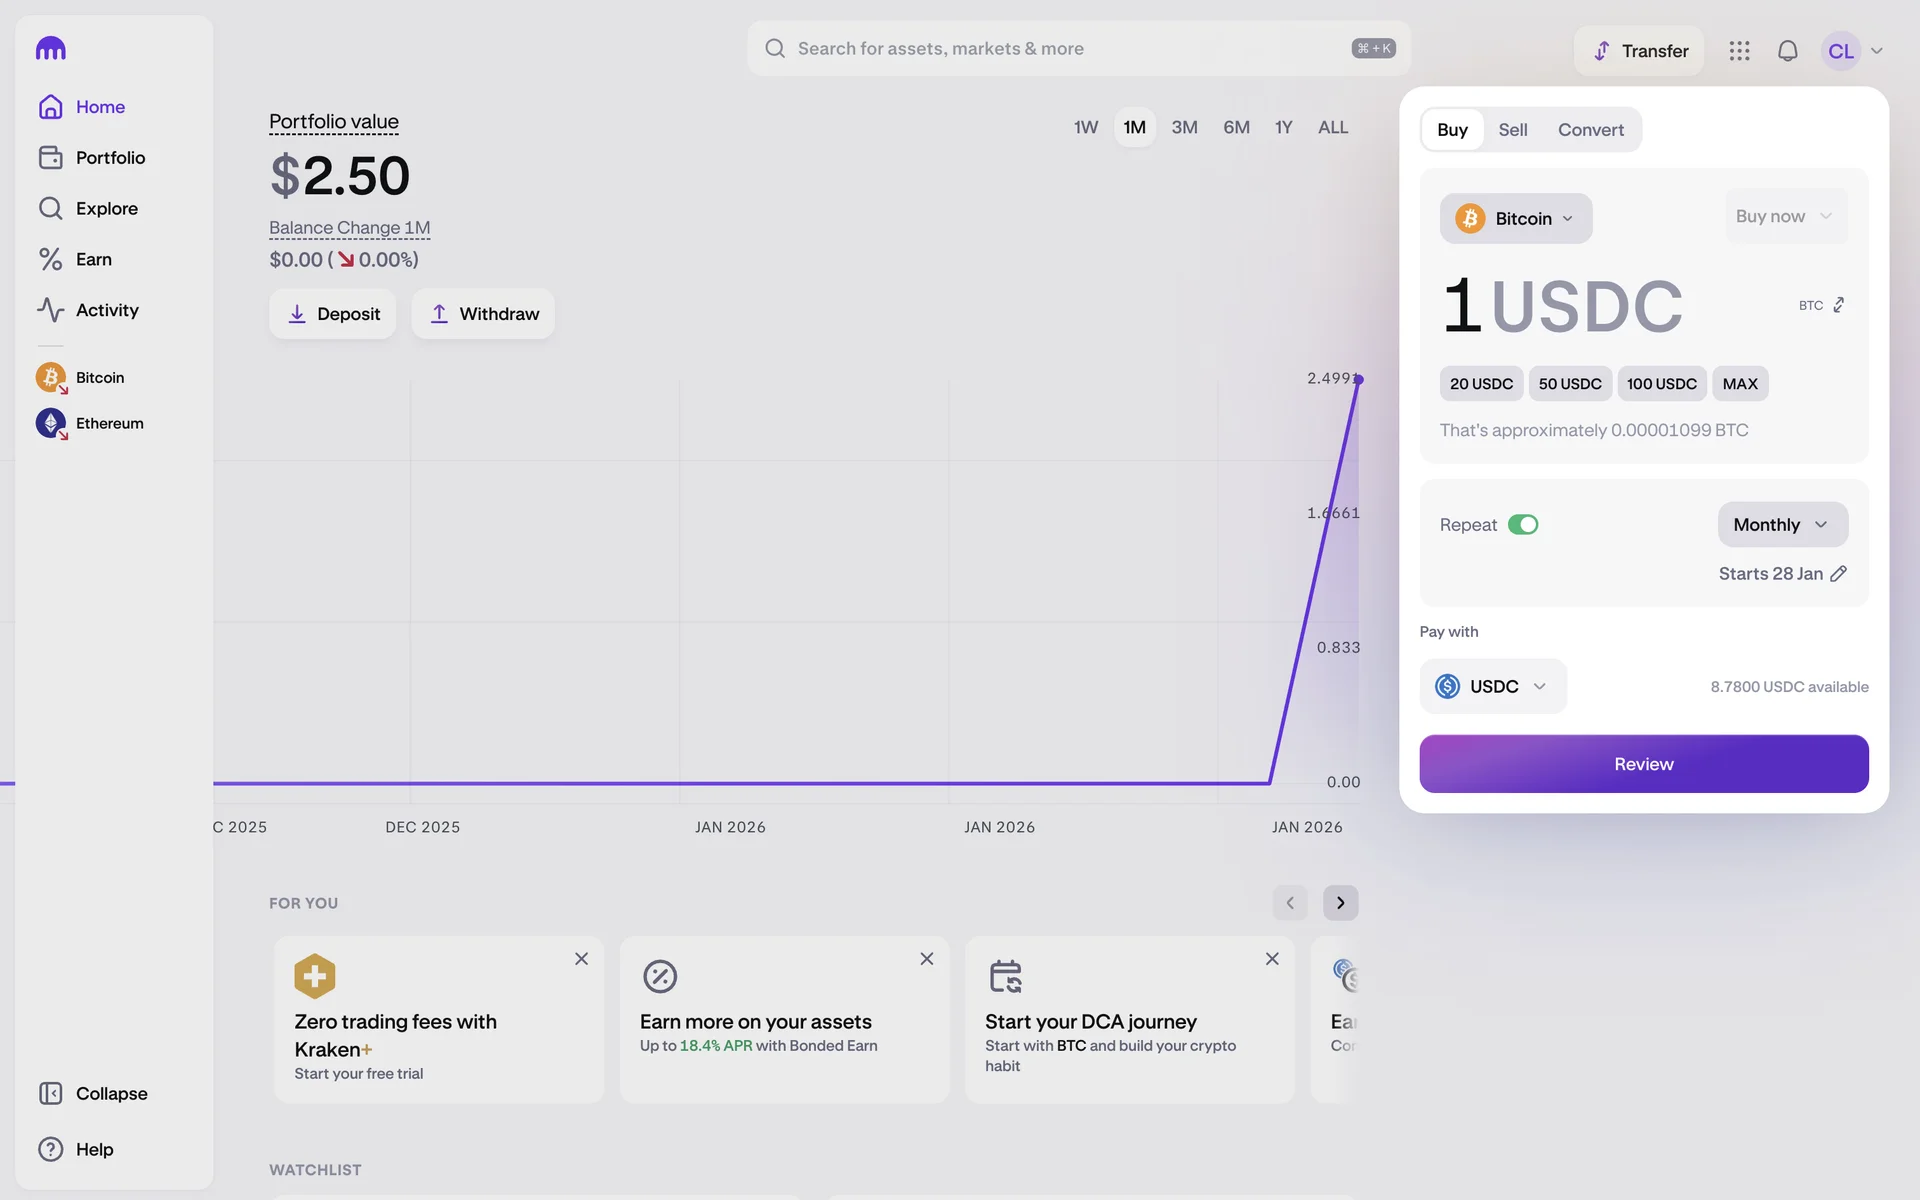
Task: Click the Kraken logo
Action: pos(51,48)
